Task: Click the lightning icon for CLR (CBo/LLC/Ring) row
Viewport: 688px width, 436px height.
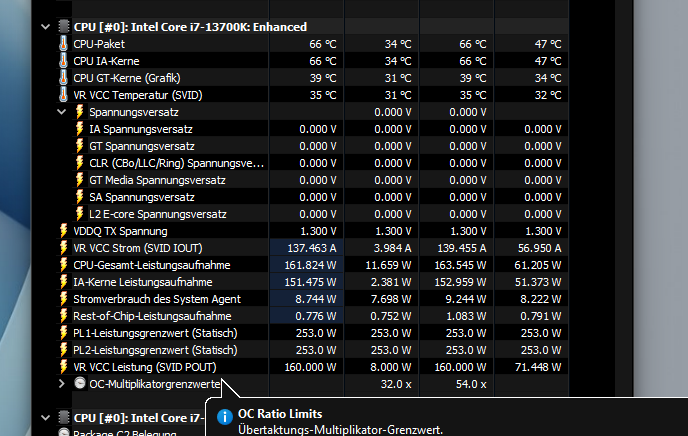Action: pyautogui.click(x=79, y=163)
